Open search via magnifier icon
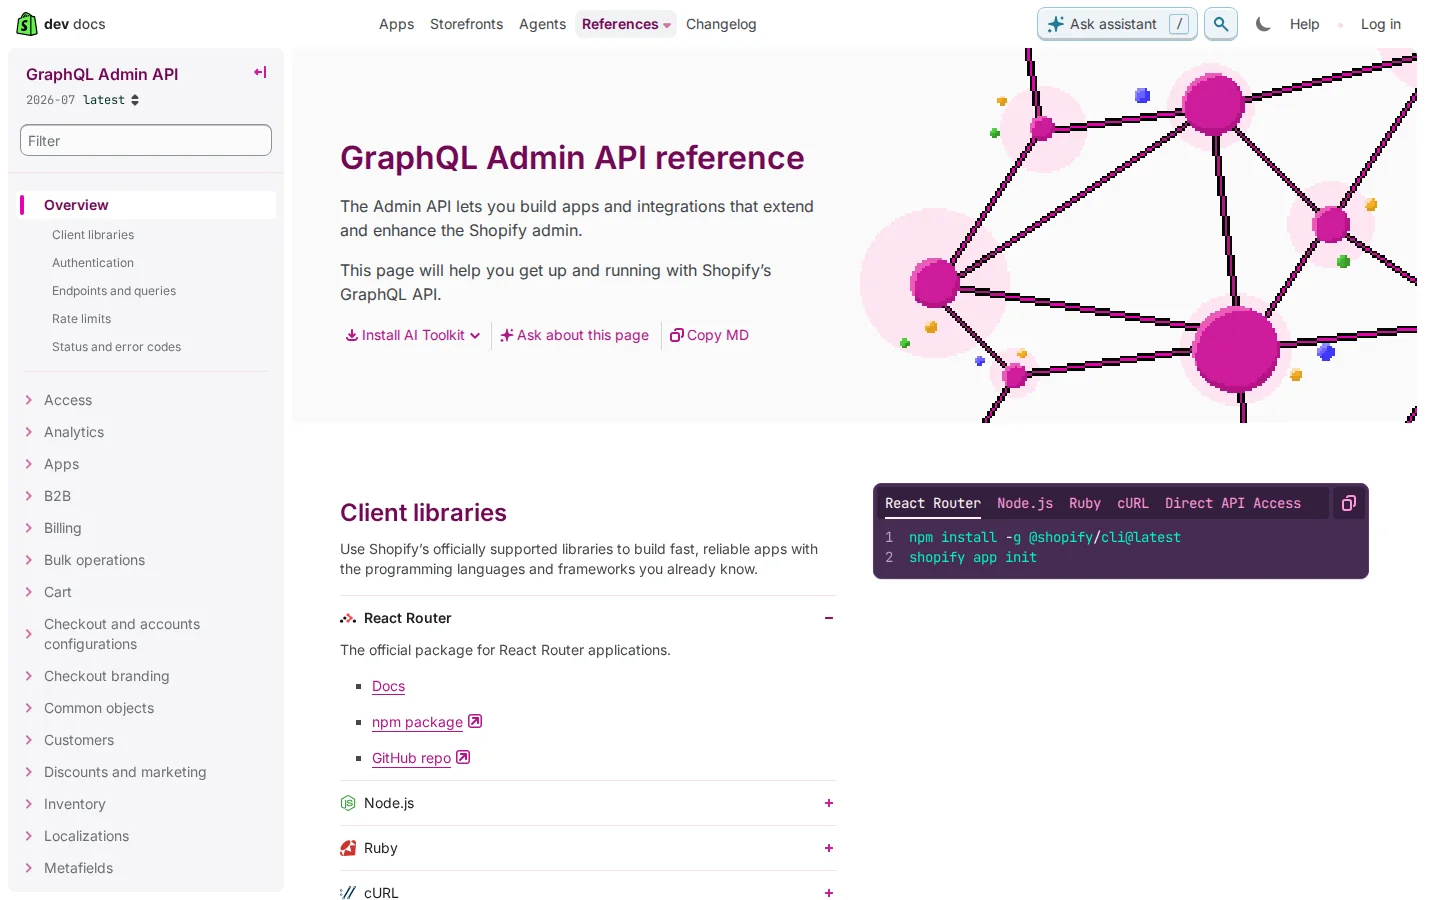This screenshot has height=900, width=1440. point(1220,24)
